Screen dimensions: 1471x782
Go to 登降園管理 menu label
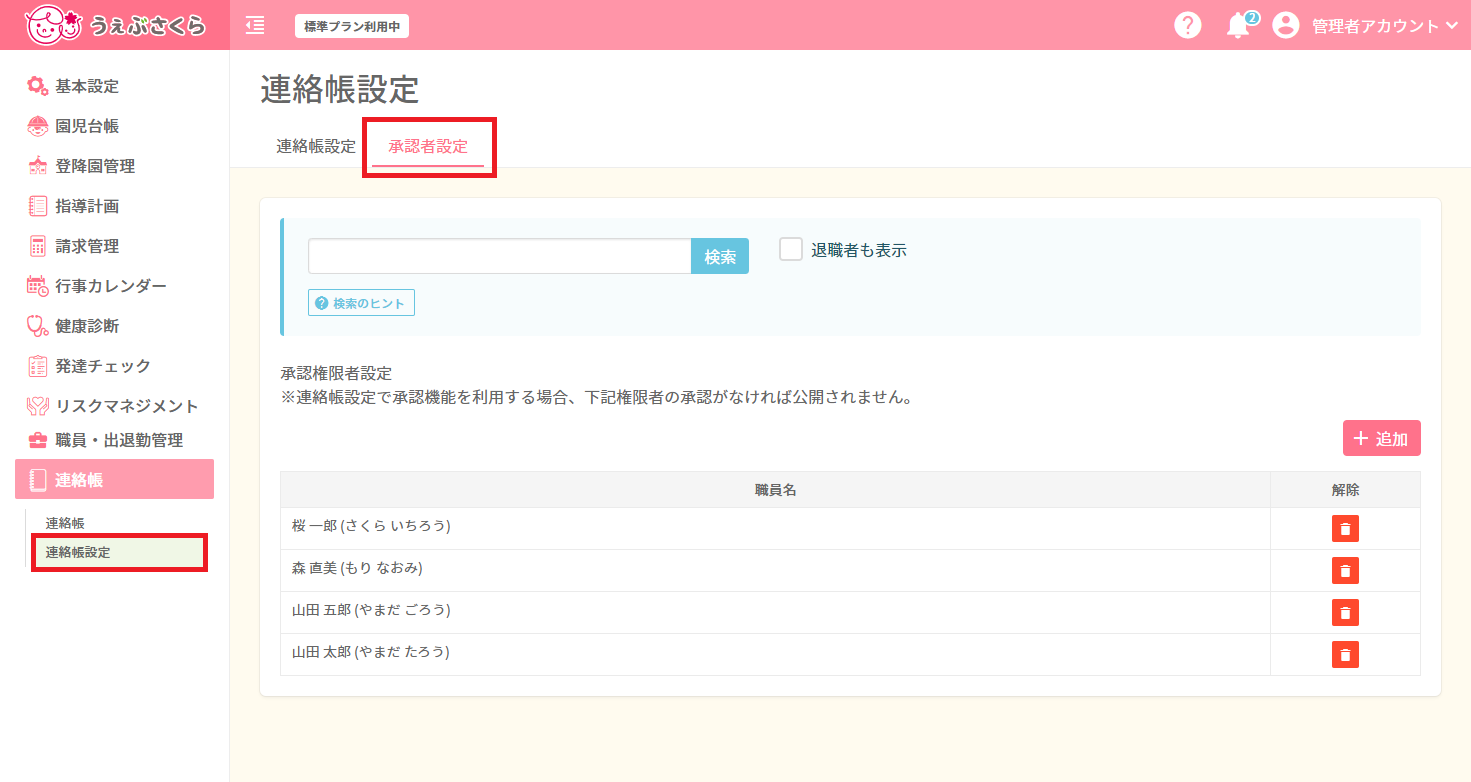[x=95, y=166]
